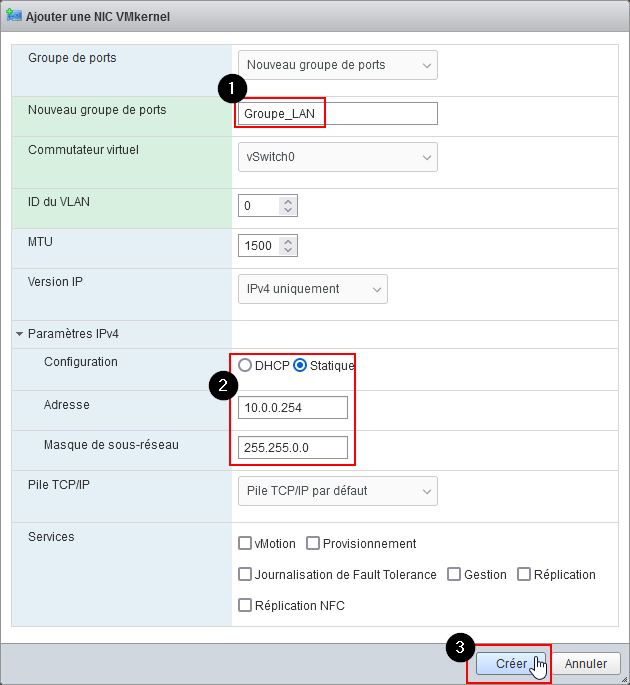Increase the MTU with up arrow

287,241
